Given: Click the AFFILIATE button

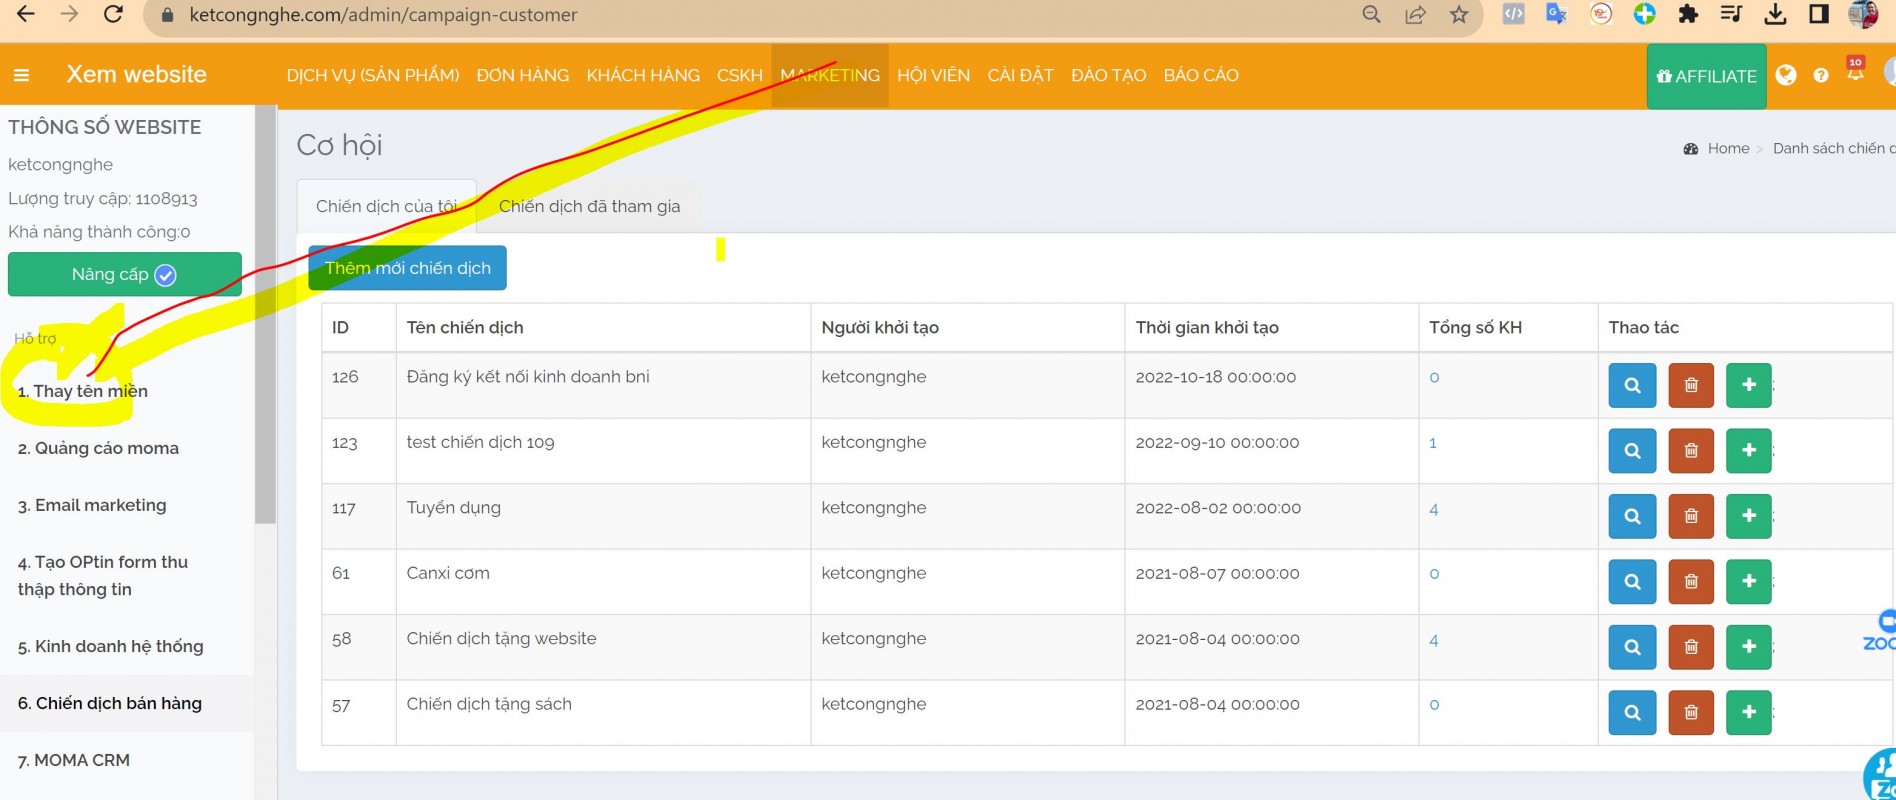Looking at the screenshot, I should point(1706,77).
